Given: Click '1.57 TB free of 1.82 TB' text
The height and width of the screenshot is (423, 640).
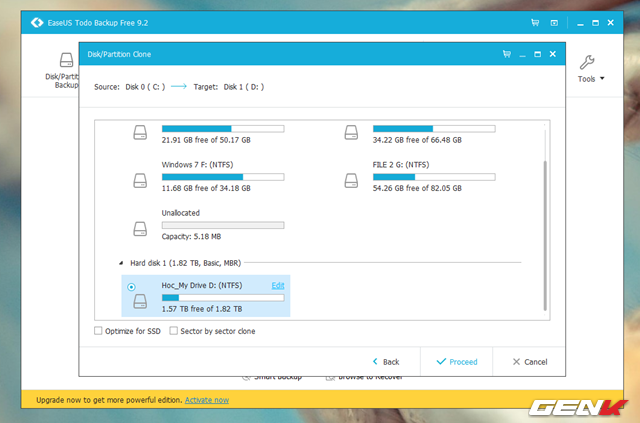Looking at the screenshot, I should pos(202,309).
